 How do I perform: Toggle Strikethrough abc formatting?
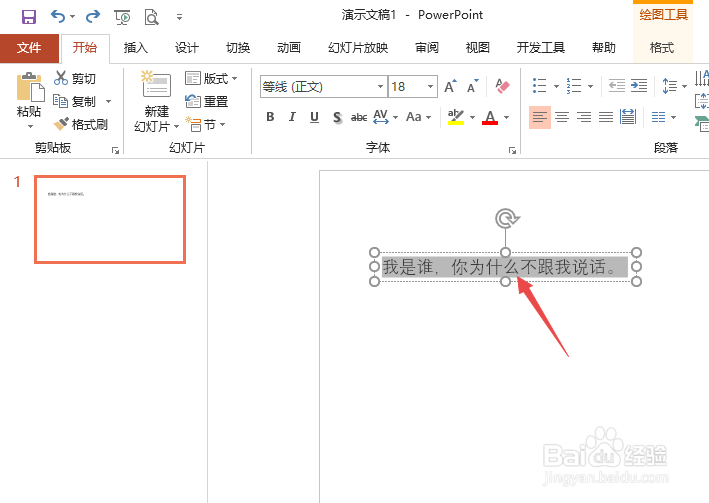pos(359,117)
